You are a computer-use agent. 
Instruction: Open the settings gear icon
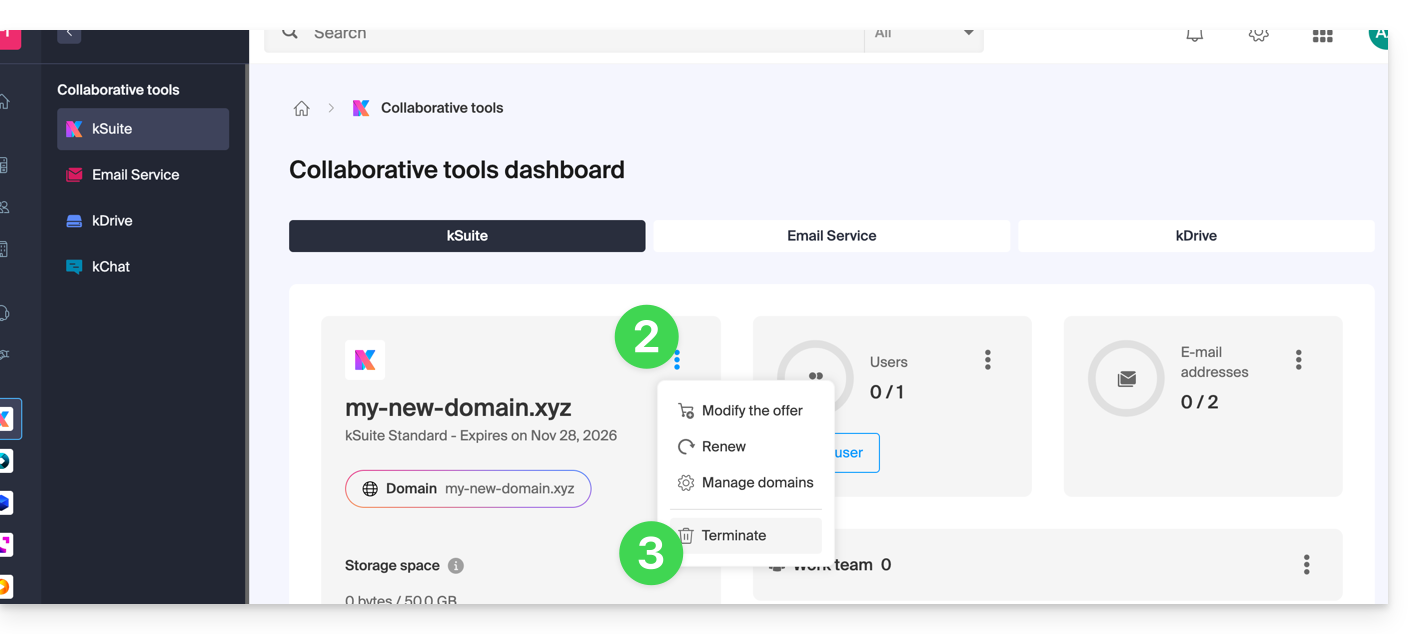[1258, 35]
